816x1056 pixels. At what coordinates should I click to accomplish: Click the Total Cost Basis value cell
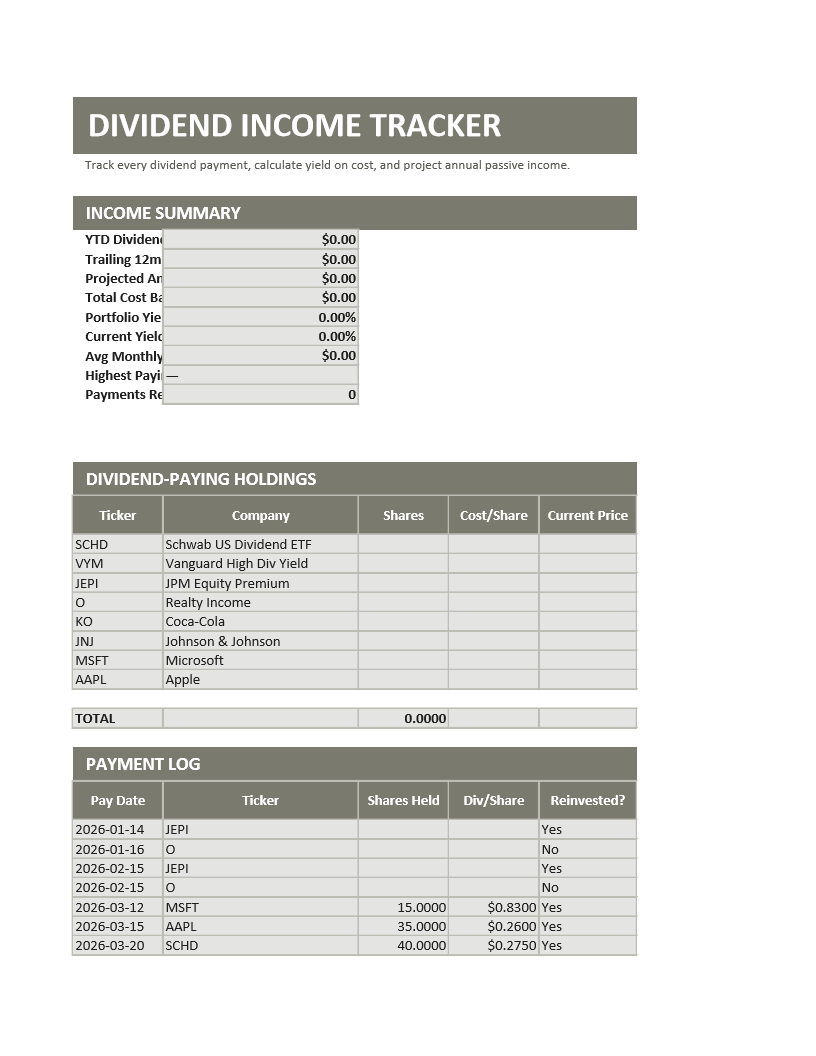[x=261, y=298]
